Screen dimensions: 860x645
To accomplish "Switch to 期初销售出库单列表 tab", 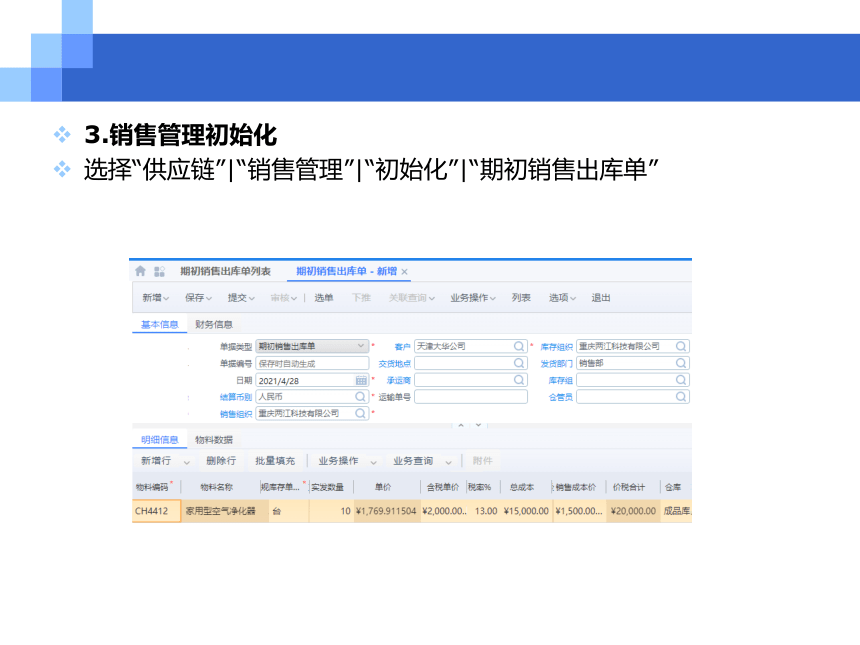I will (x=225, y=271).
